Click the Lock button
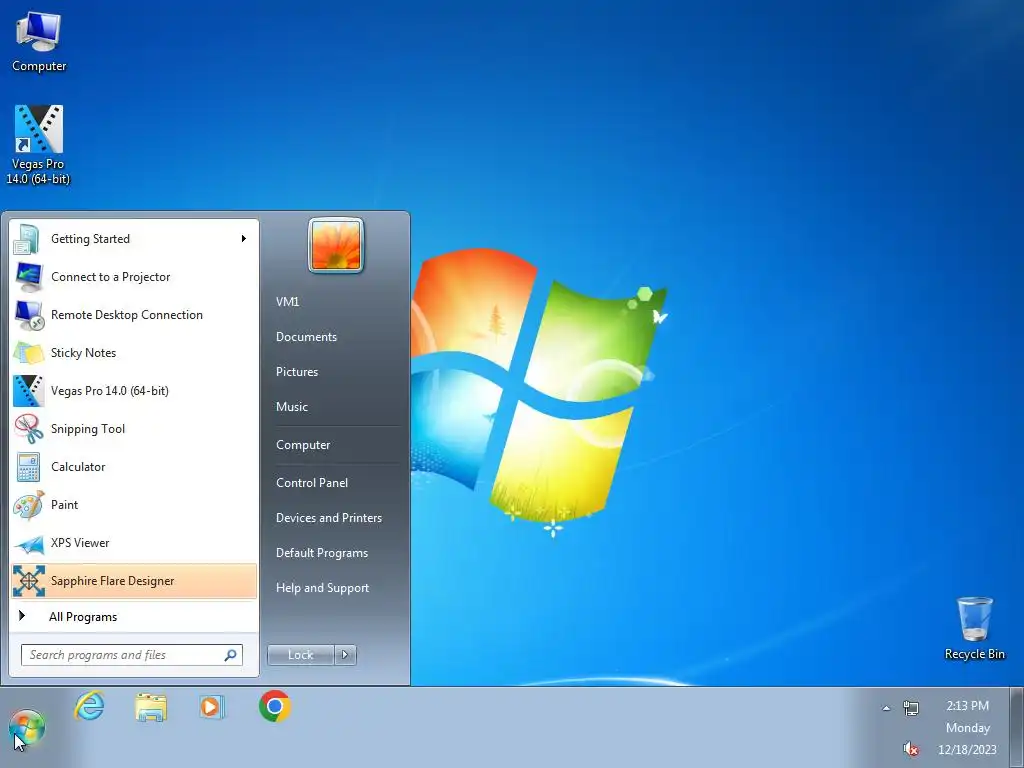This screenshot has height=768, width=1024. point(300,654)
